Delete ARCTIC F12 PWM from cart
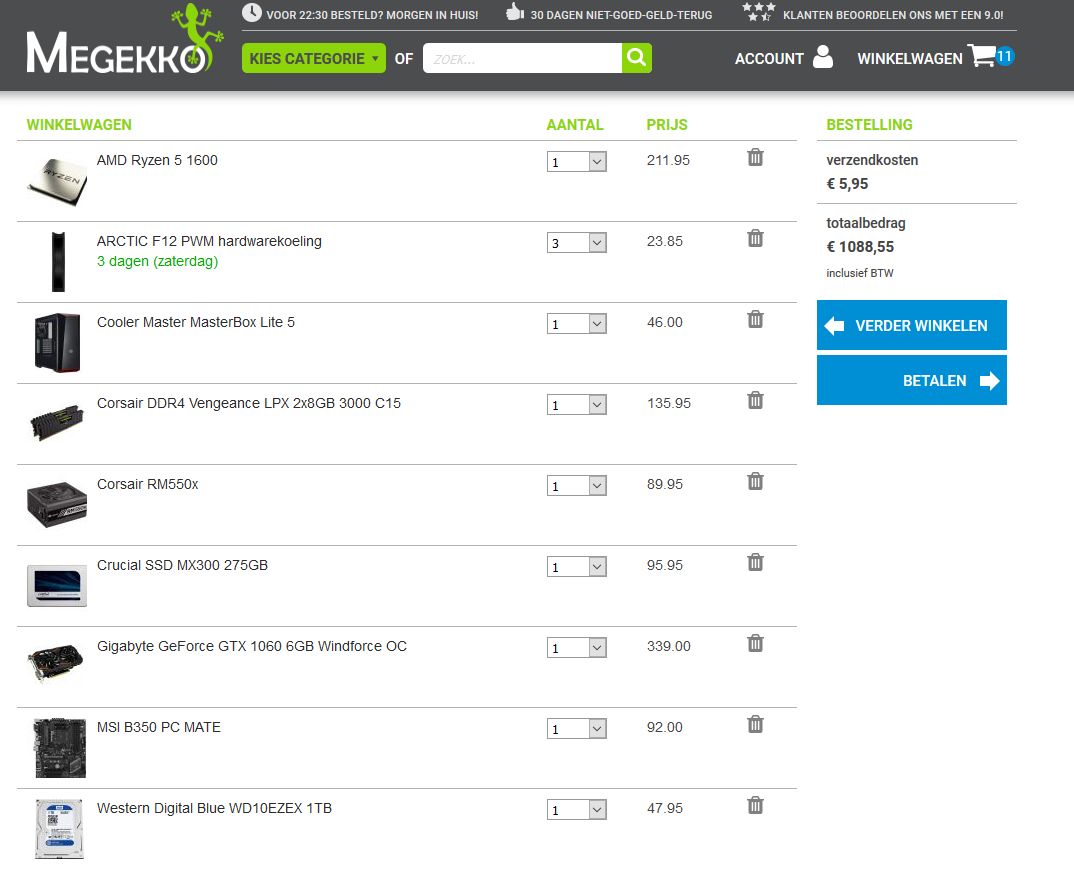This screenshot has height=877, width=1074. [755, 238]
